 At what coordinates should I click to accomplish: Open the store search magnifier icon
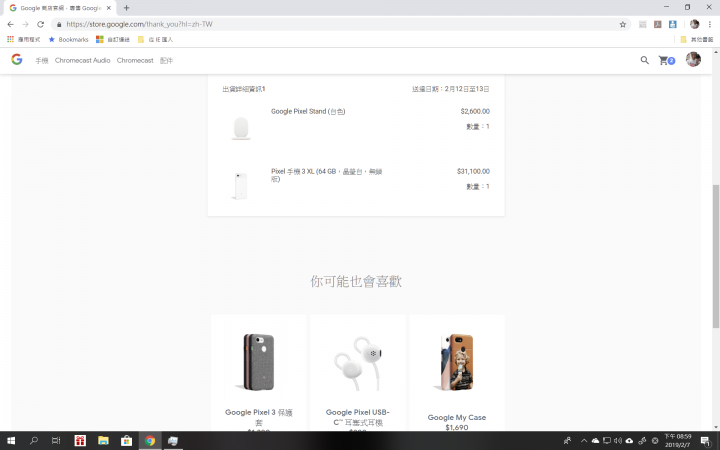point(645,60)
